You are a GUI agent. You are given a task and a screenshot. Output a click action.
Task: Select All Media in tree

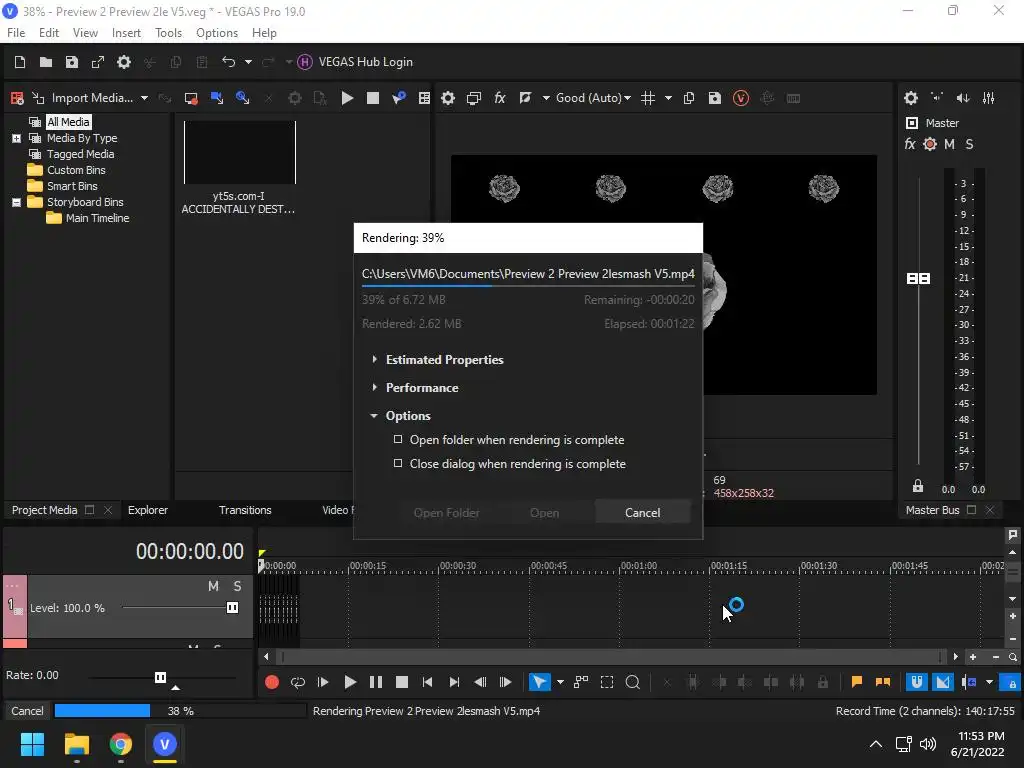click(x=68, y=122)
